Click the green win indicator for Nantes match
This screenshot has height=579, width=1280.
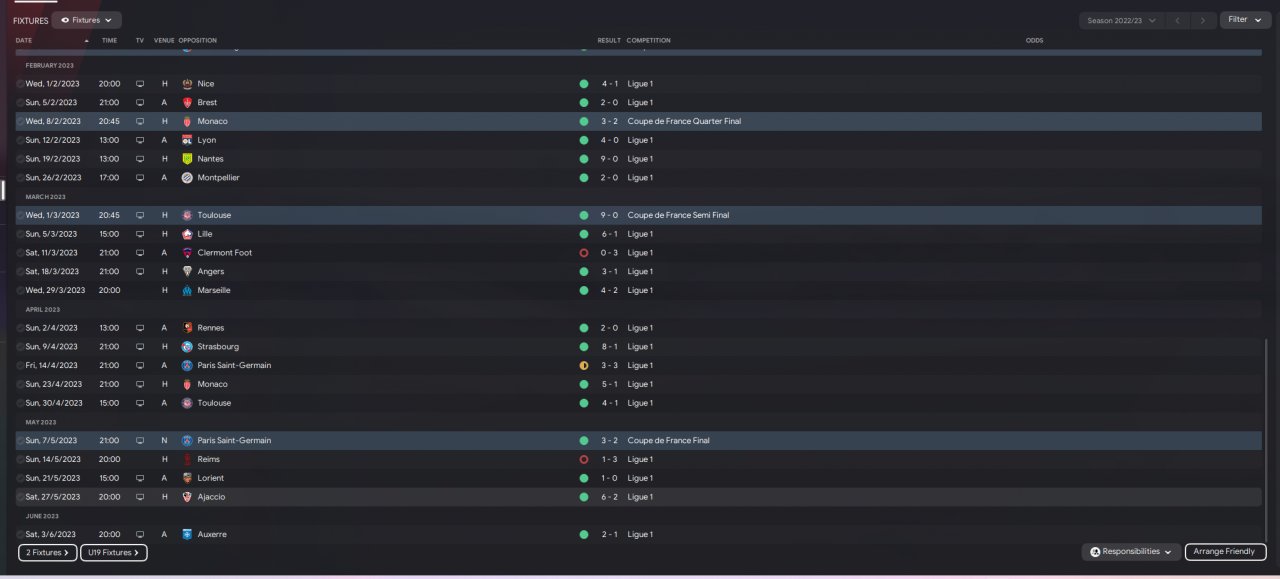(x=584, y=159)
